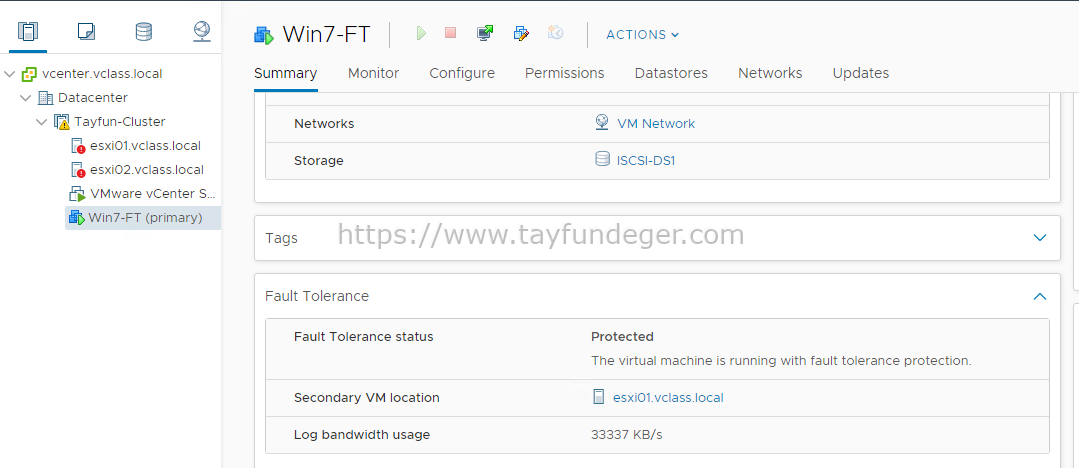
Task: Select vcenter.vclass.local in the inventory tree
Action: point(102,74)
